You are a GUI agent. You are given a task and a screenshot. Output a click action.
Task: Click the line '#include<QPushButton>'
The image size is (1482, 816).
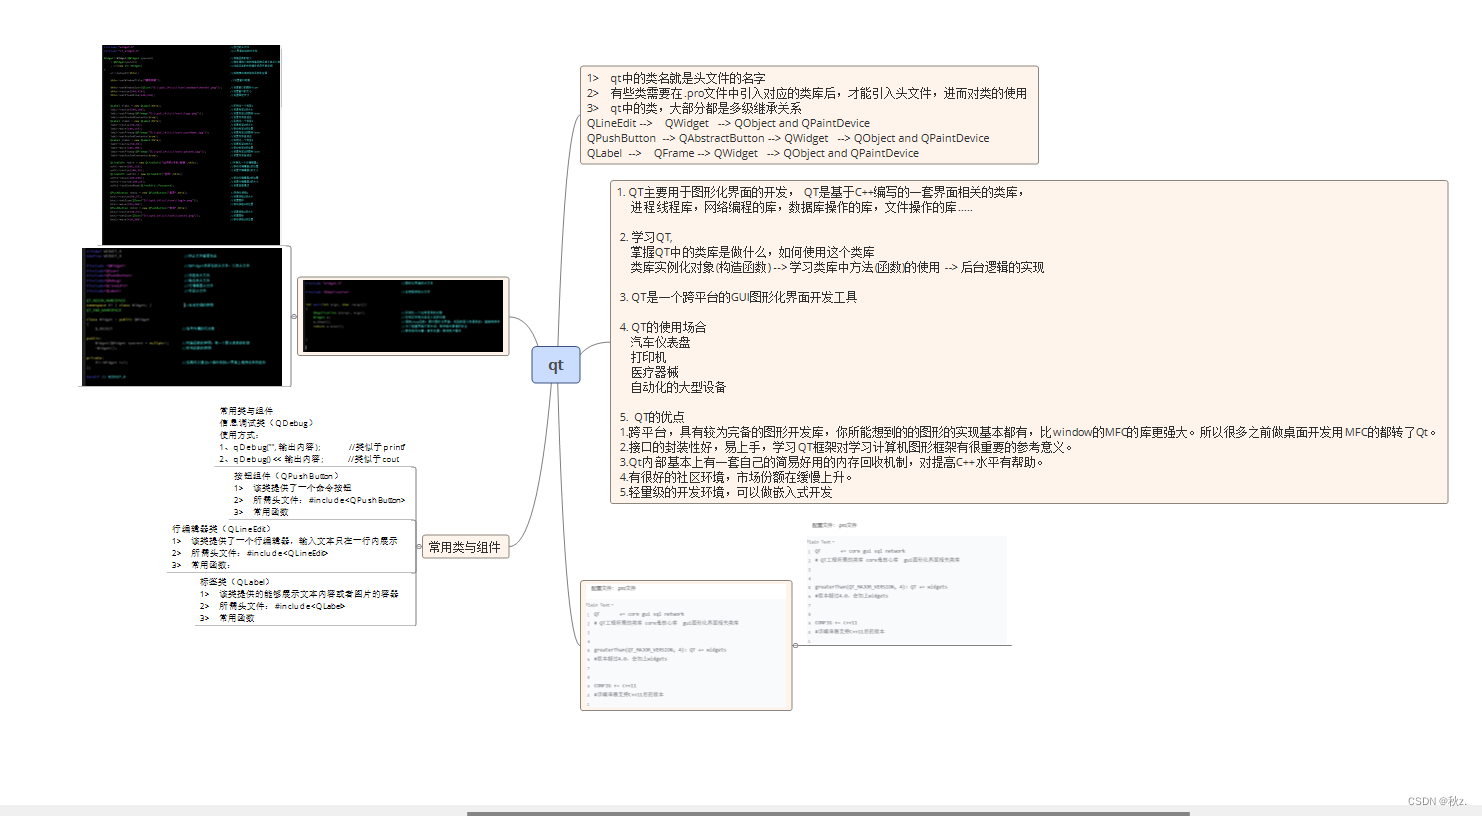pyautogui.click(x=319, y=500)
